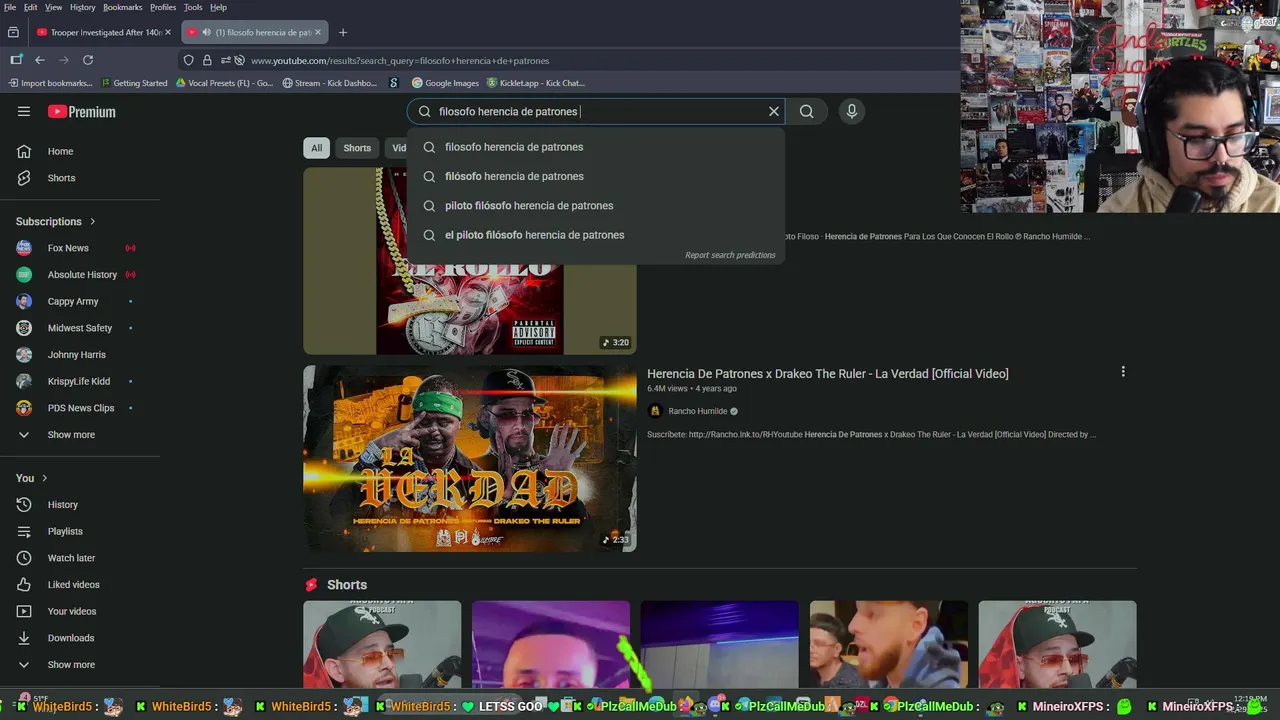Go back in browser history
The image size is (1280, 720).
[x=40, y=60]
